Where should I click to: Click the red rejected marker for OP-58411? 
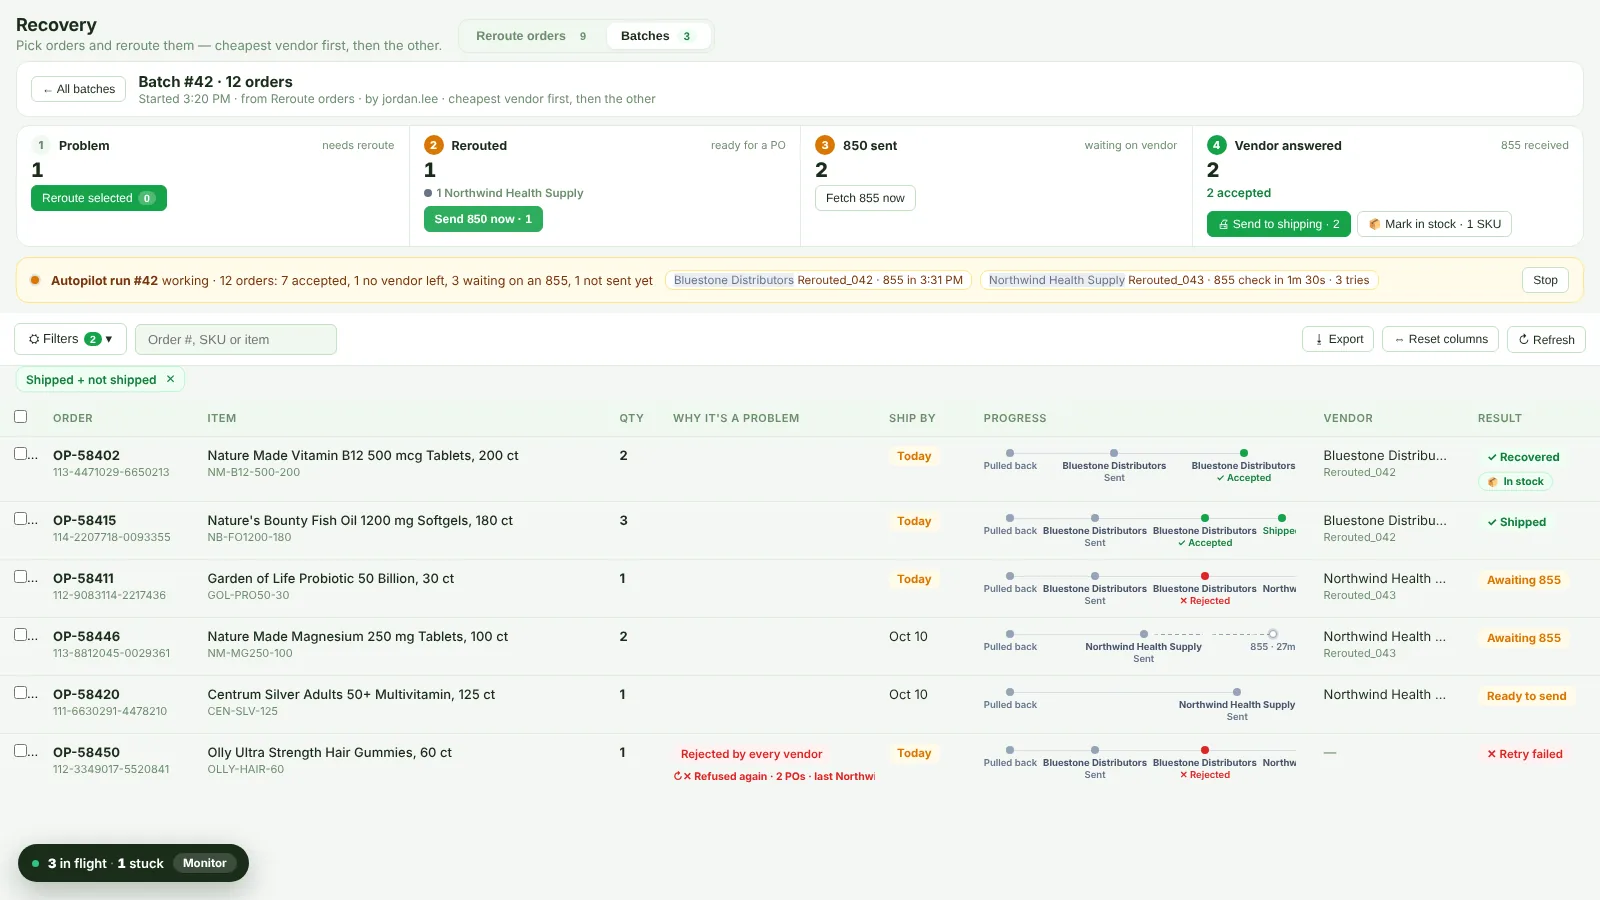[1205, 576]
